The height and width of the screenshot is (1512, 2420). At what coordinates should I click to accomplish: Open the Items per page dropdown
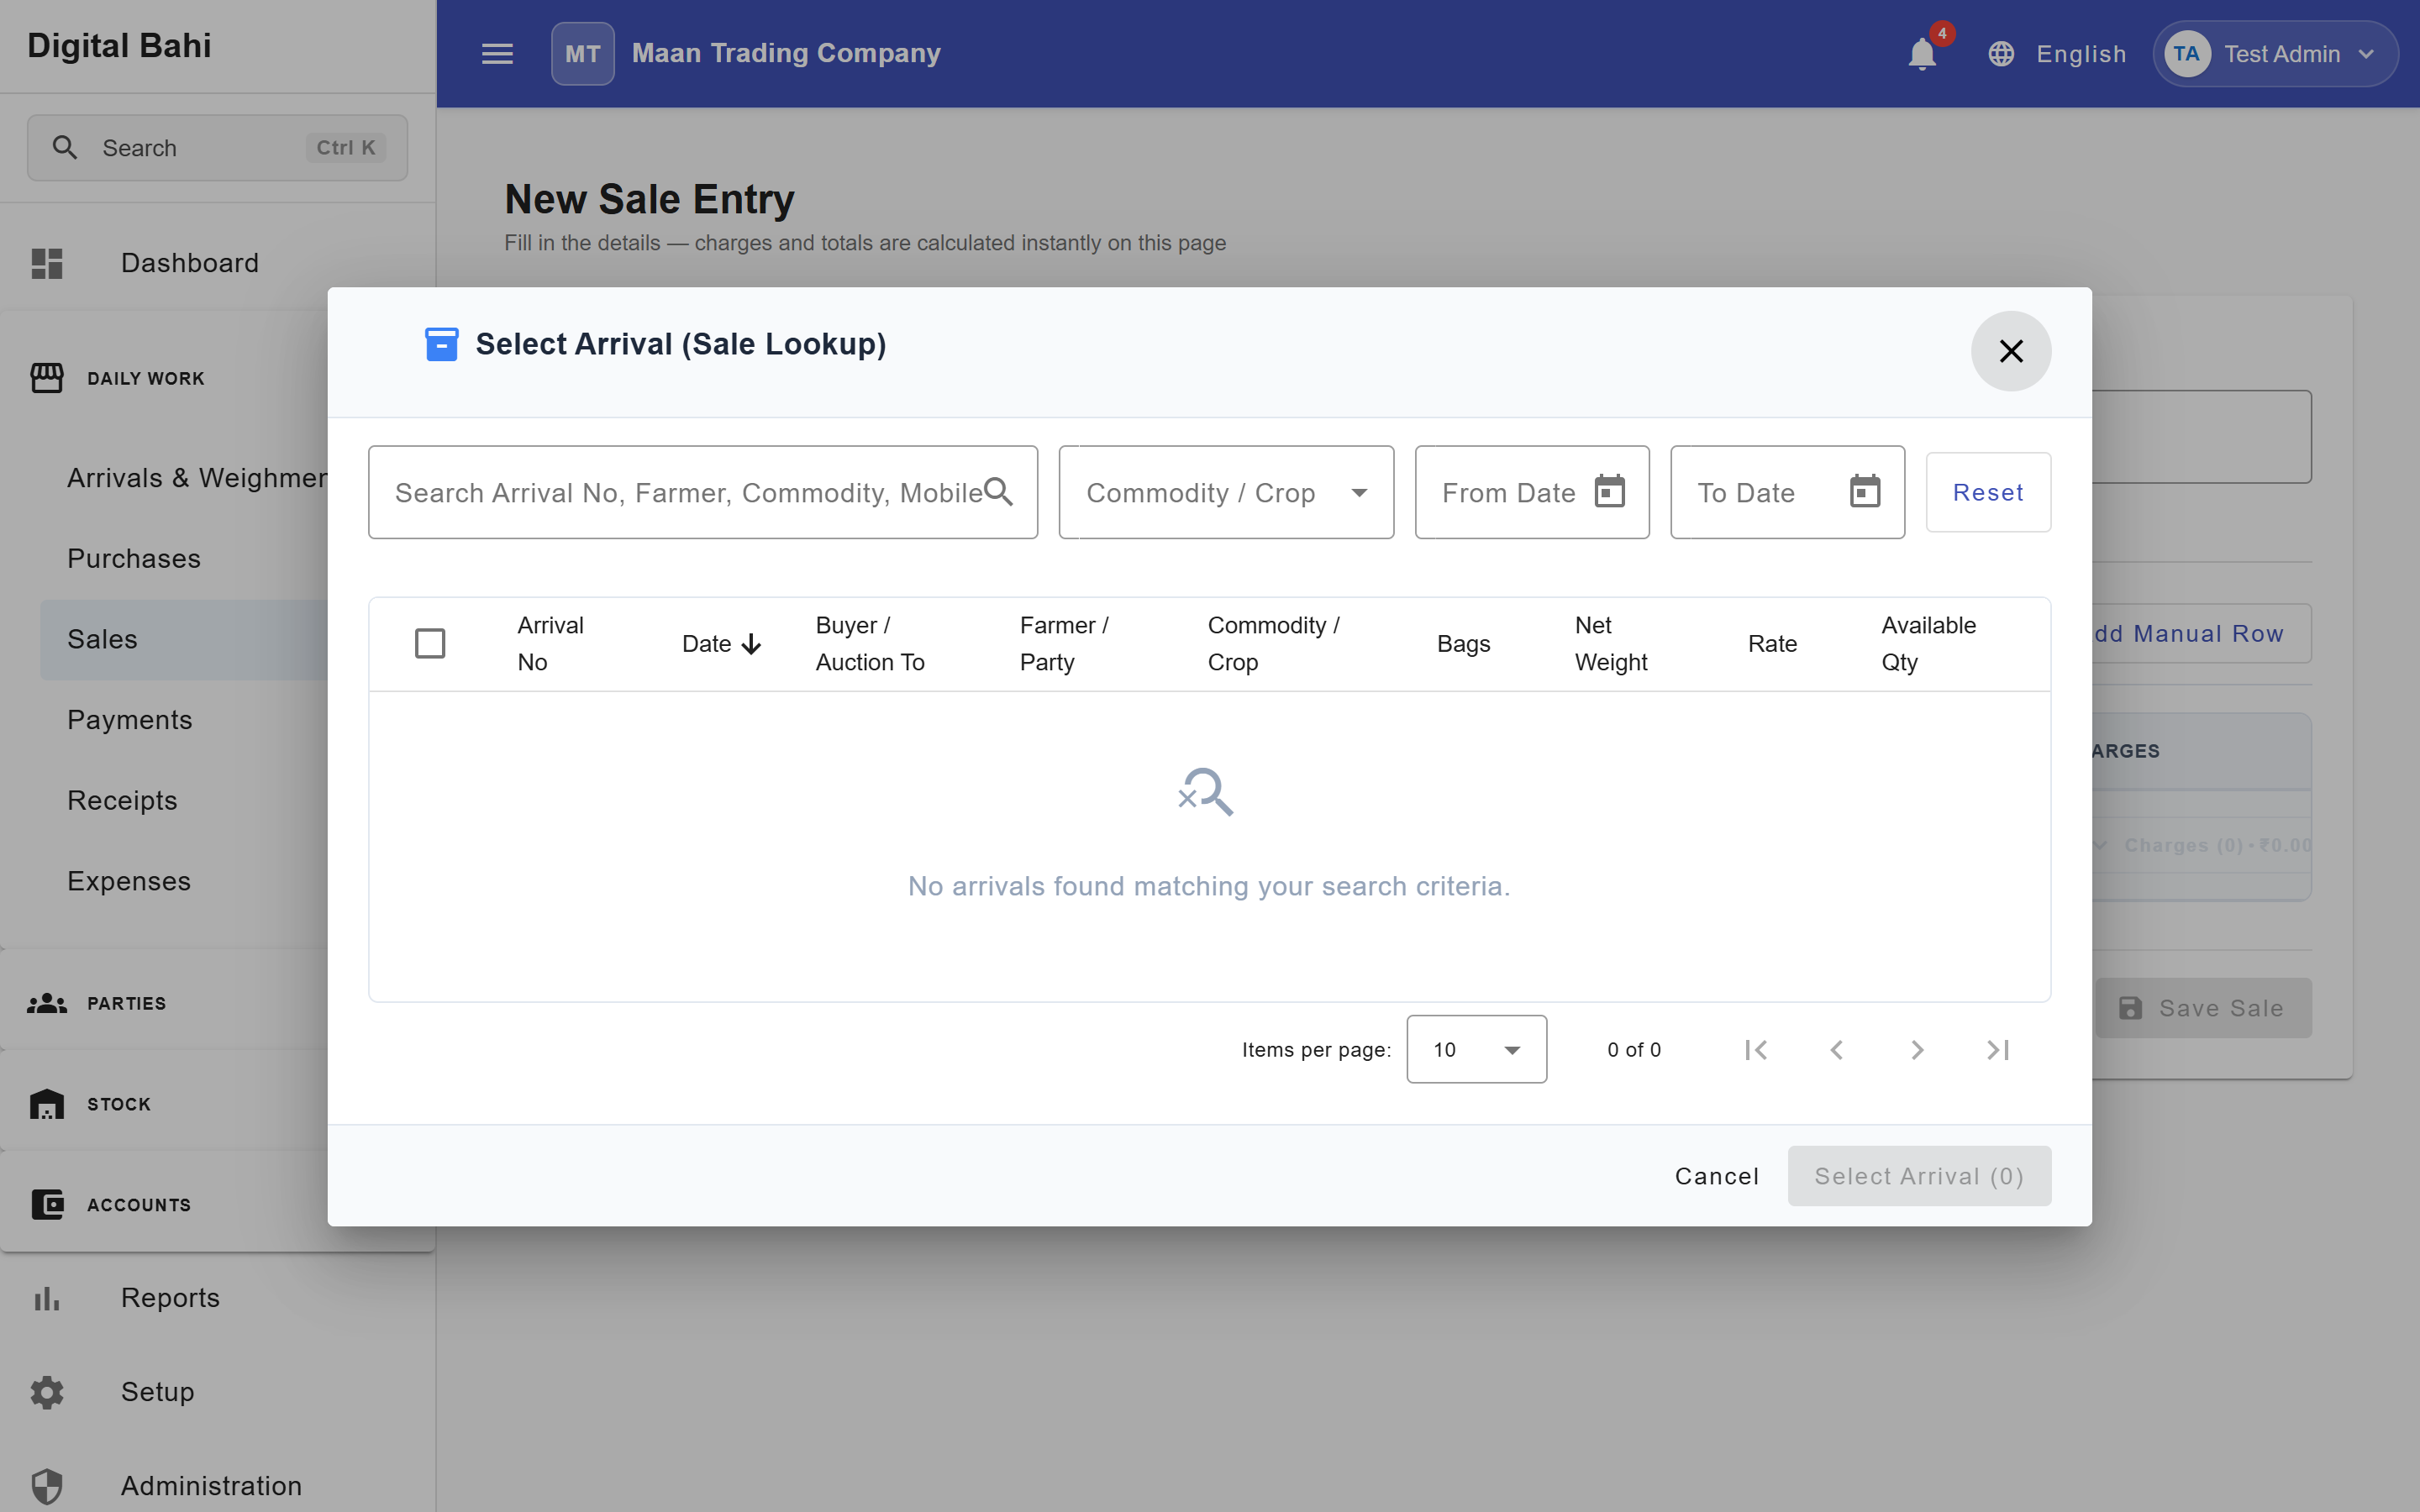point(1476,1050)
